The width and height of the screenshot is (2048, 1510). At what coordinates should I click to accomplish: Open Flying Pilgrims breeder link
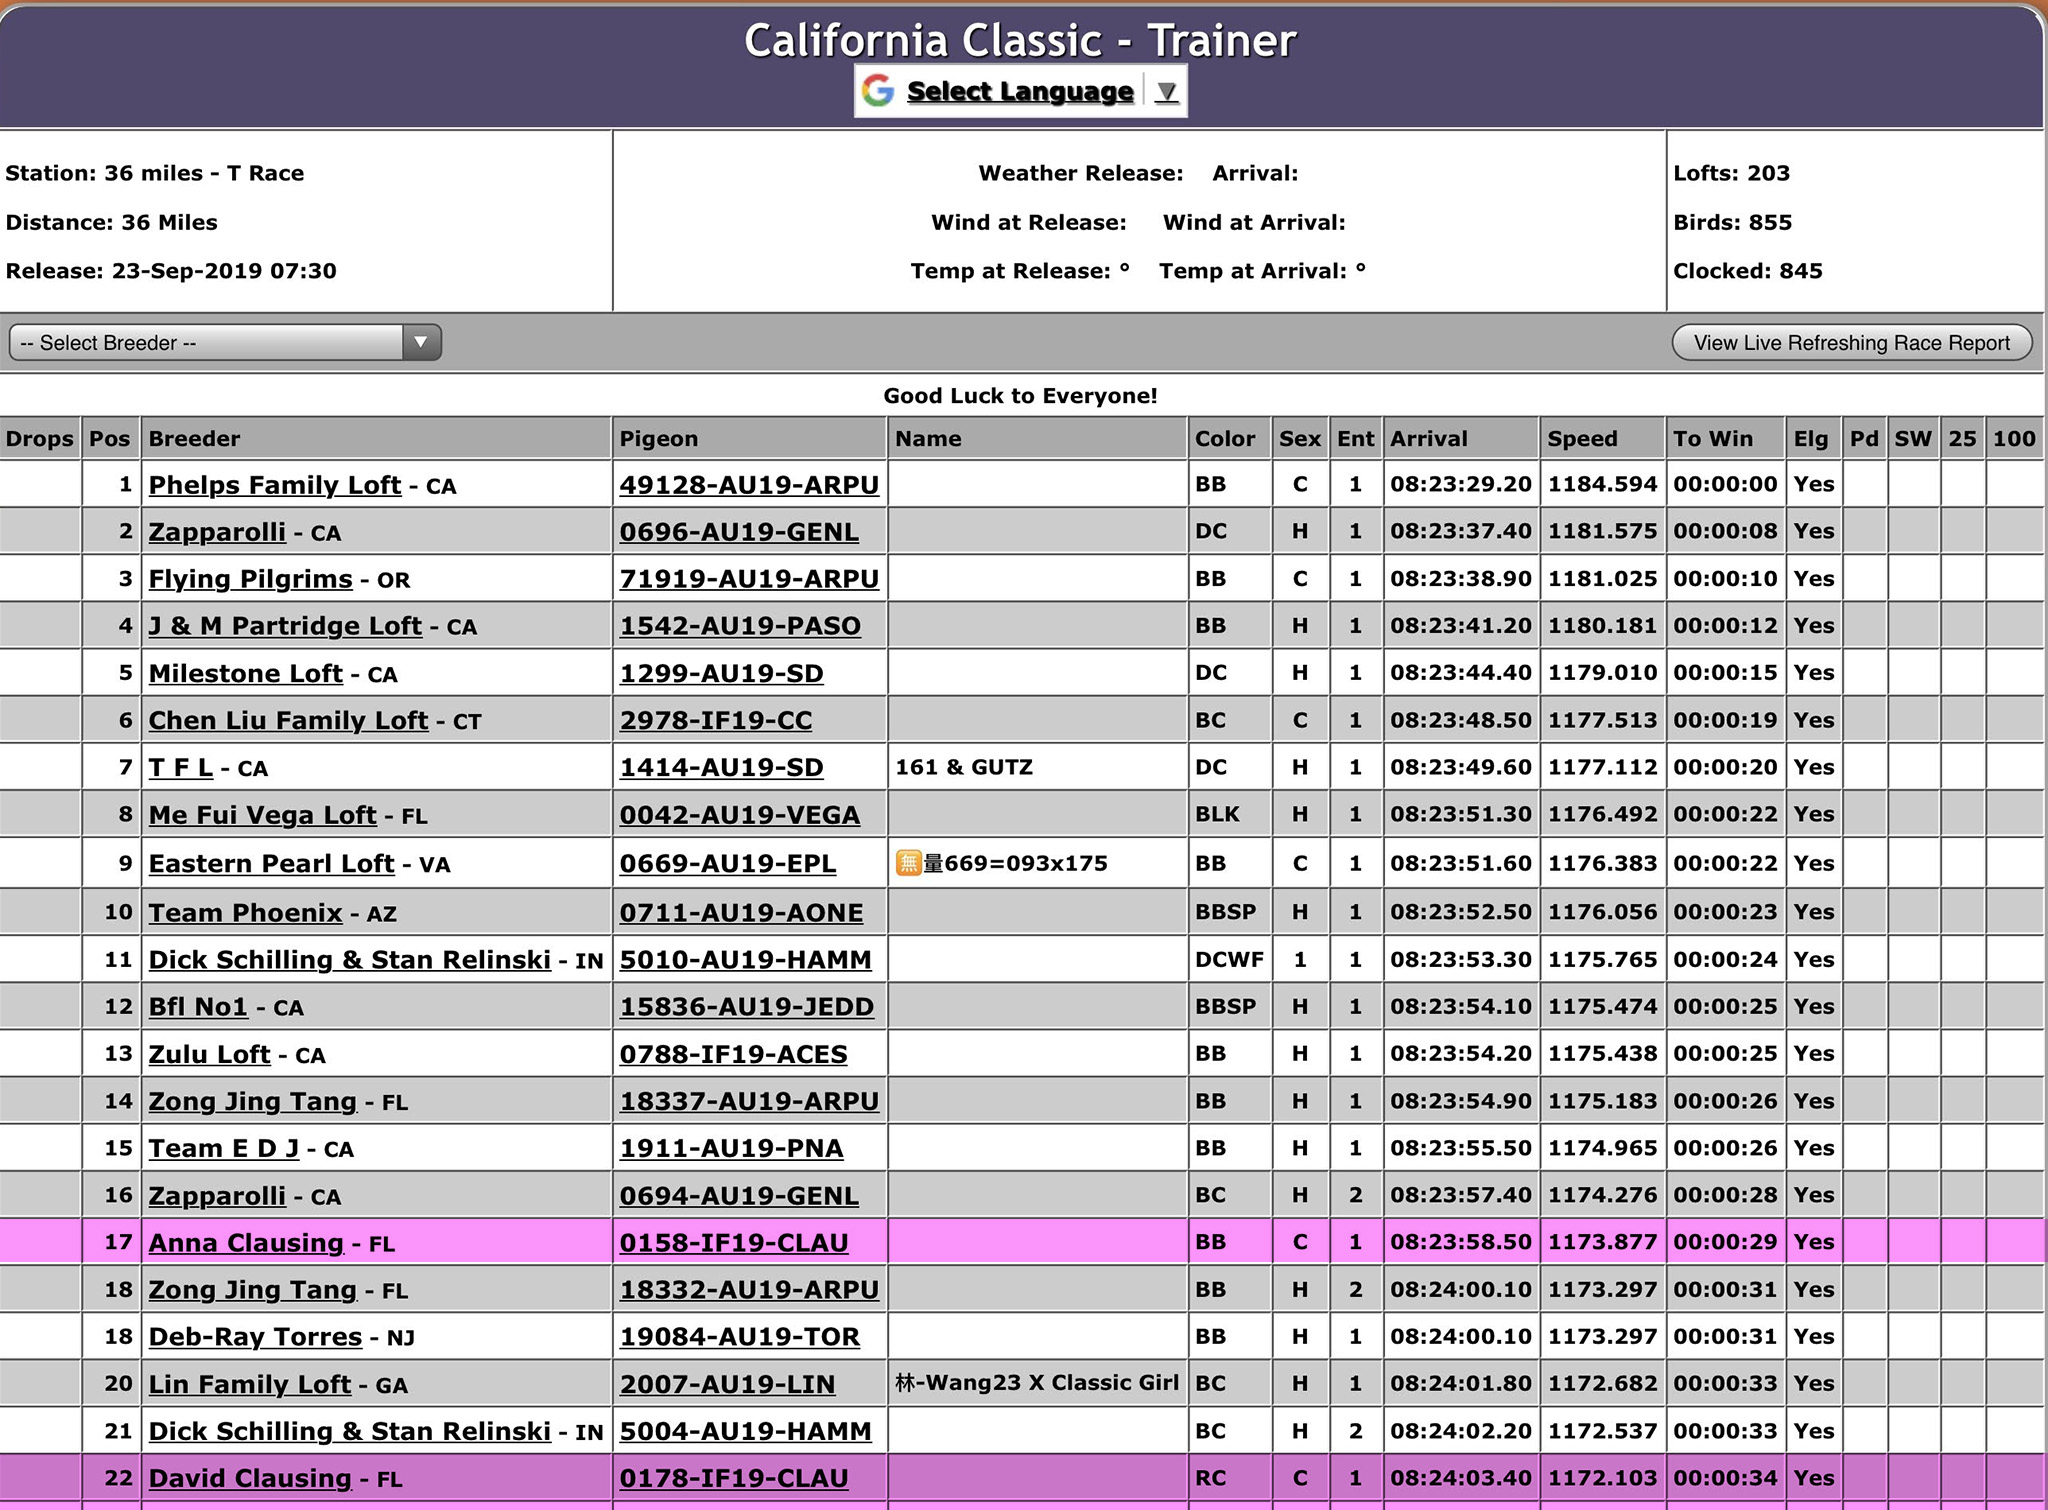tap(250, 579)
